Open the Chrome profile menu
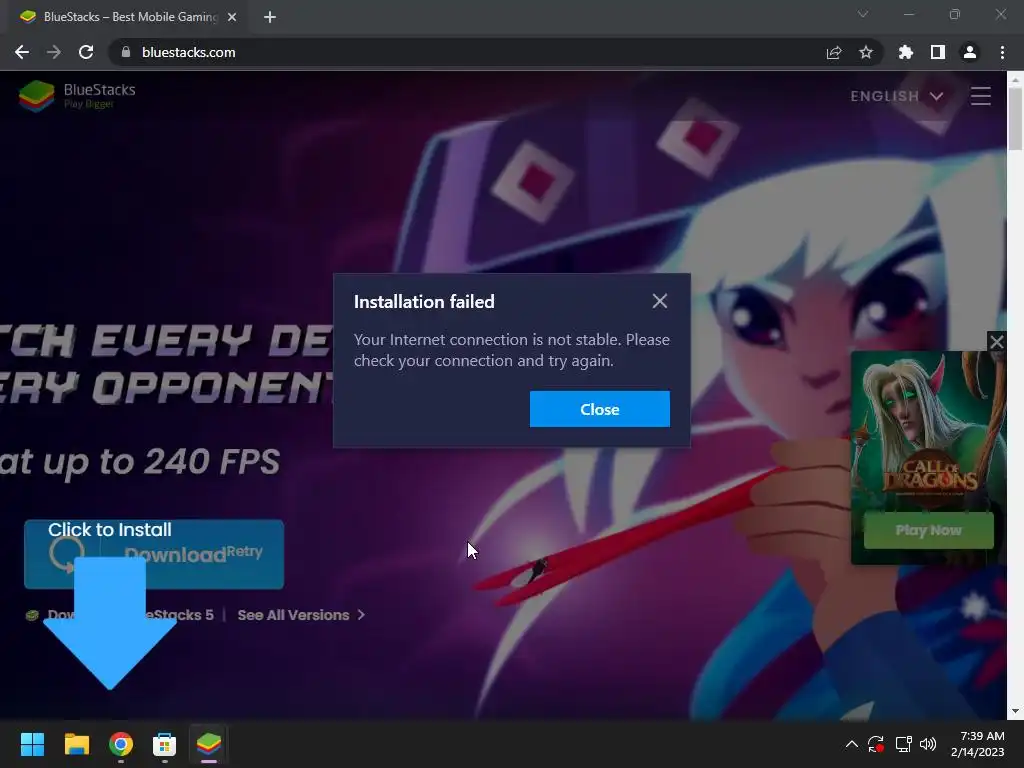Screen dimensions: 1024x768 [970, 52]
